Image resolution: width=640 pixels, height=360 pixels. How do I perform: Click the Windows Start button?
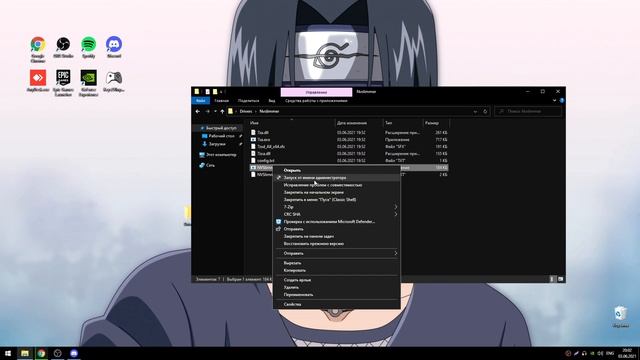[8, 353]
